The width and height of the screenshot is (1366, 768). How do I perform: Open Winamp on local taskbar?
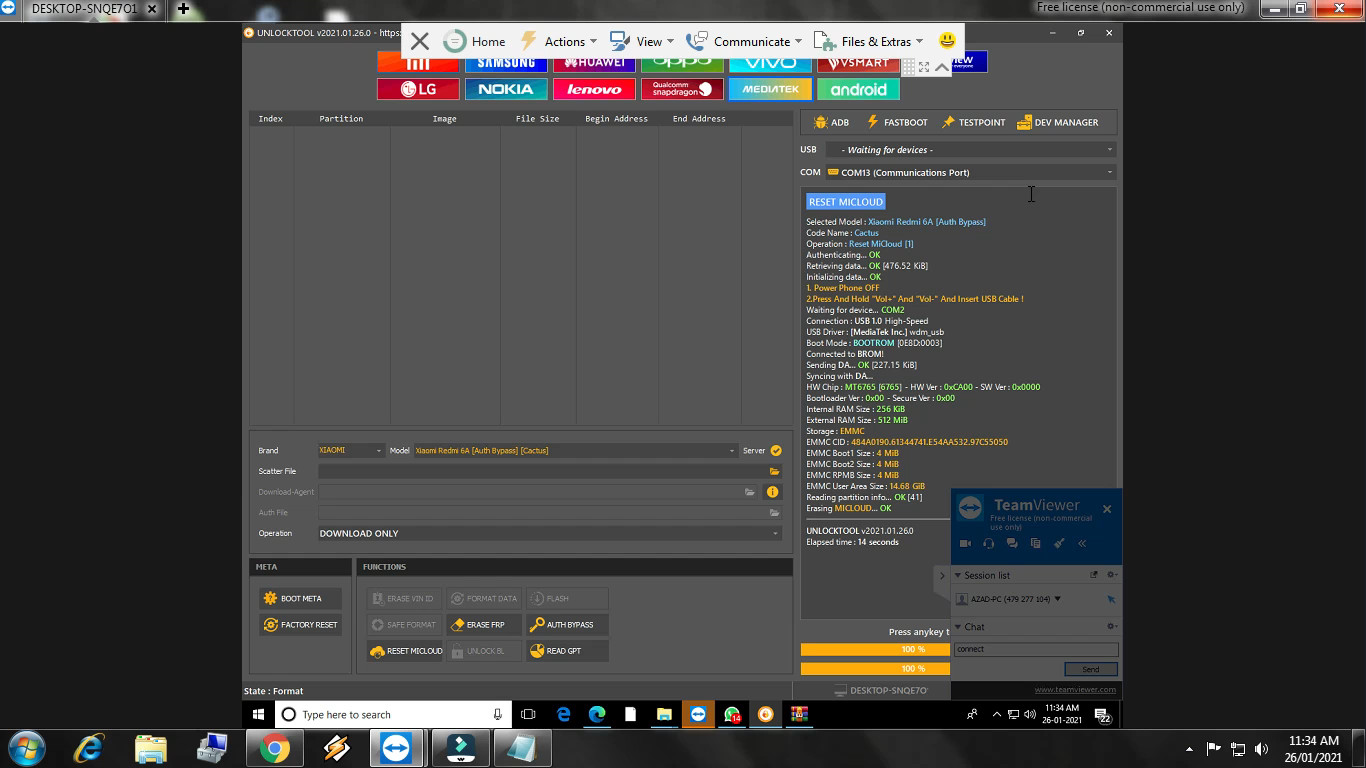336,748
